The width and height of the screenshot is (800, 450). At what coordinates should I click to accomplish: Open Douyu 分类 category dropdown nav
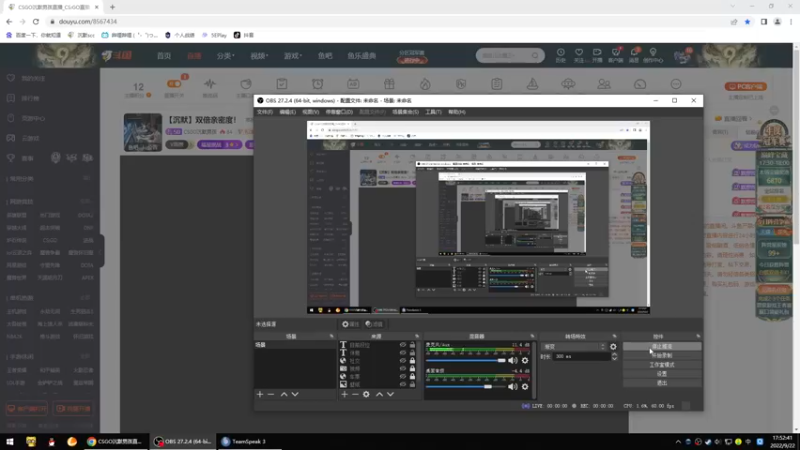click(226, 56)
